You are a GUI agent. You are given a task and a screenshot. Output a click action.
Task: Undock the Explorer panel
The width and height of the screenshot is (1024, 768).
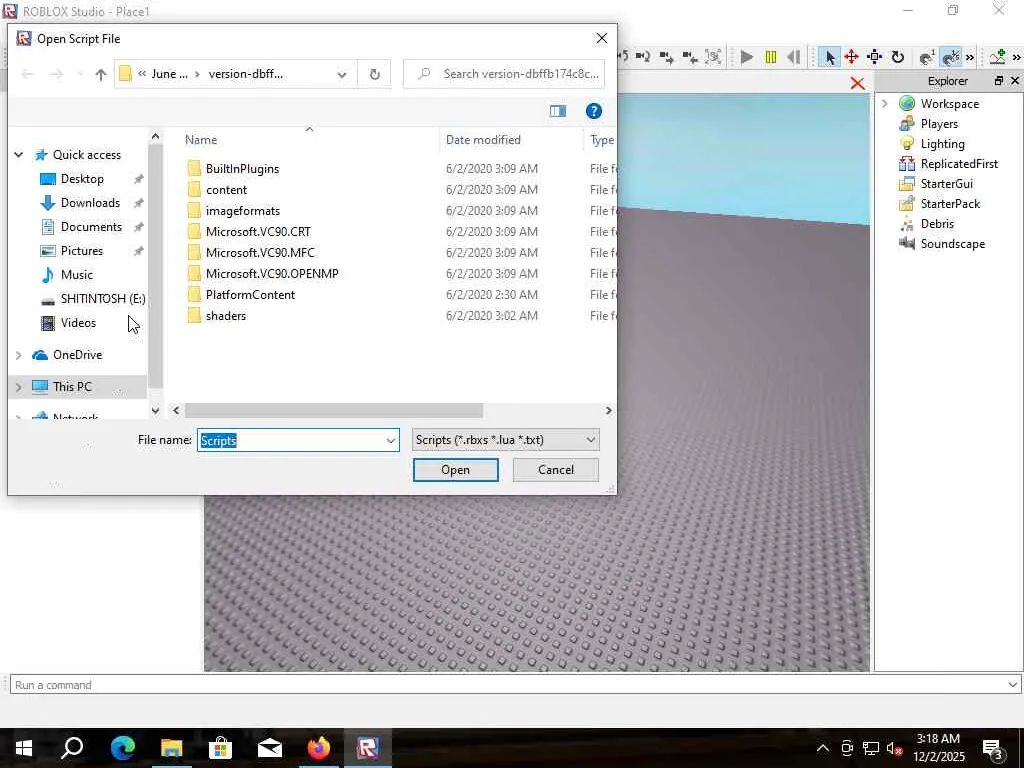point(999,80)
